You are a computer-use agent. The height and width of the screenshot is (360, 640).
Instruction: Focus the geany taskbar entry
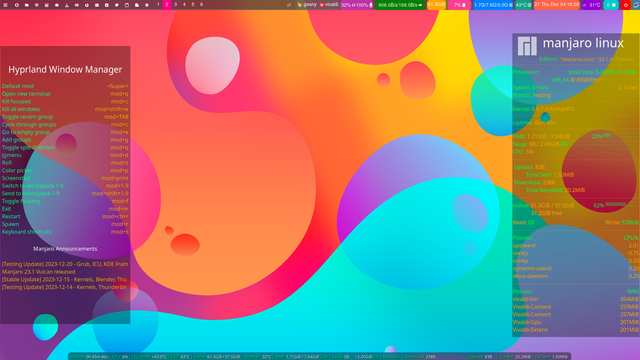(307, 5)
